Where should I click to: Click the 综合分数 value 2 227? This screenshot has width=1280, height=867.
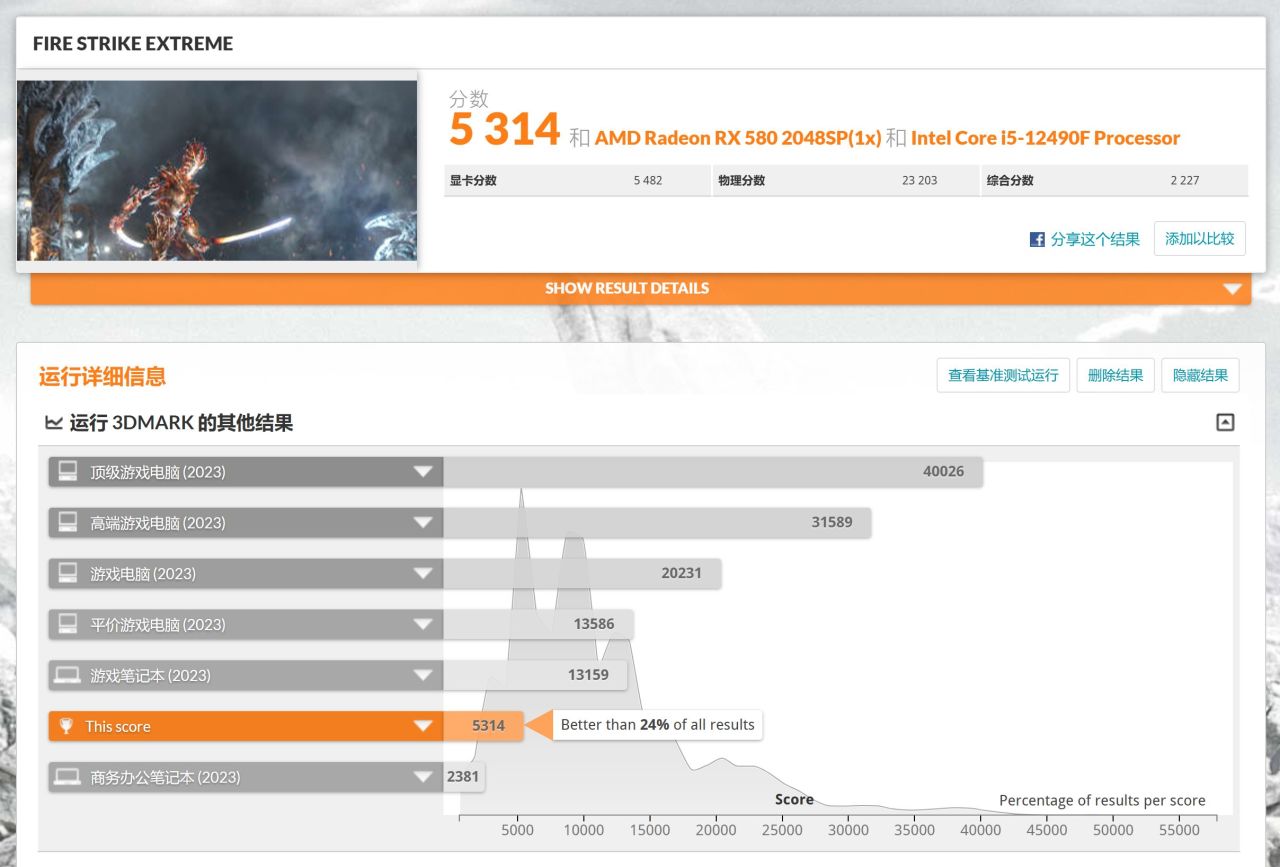(x=1184, y=181)
